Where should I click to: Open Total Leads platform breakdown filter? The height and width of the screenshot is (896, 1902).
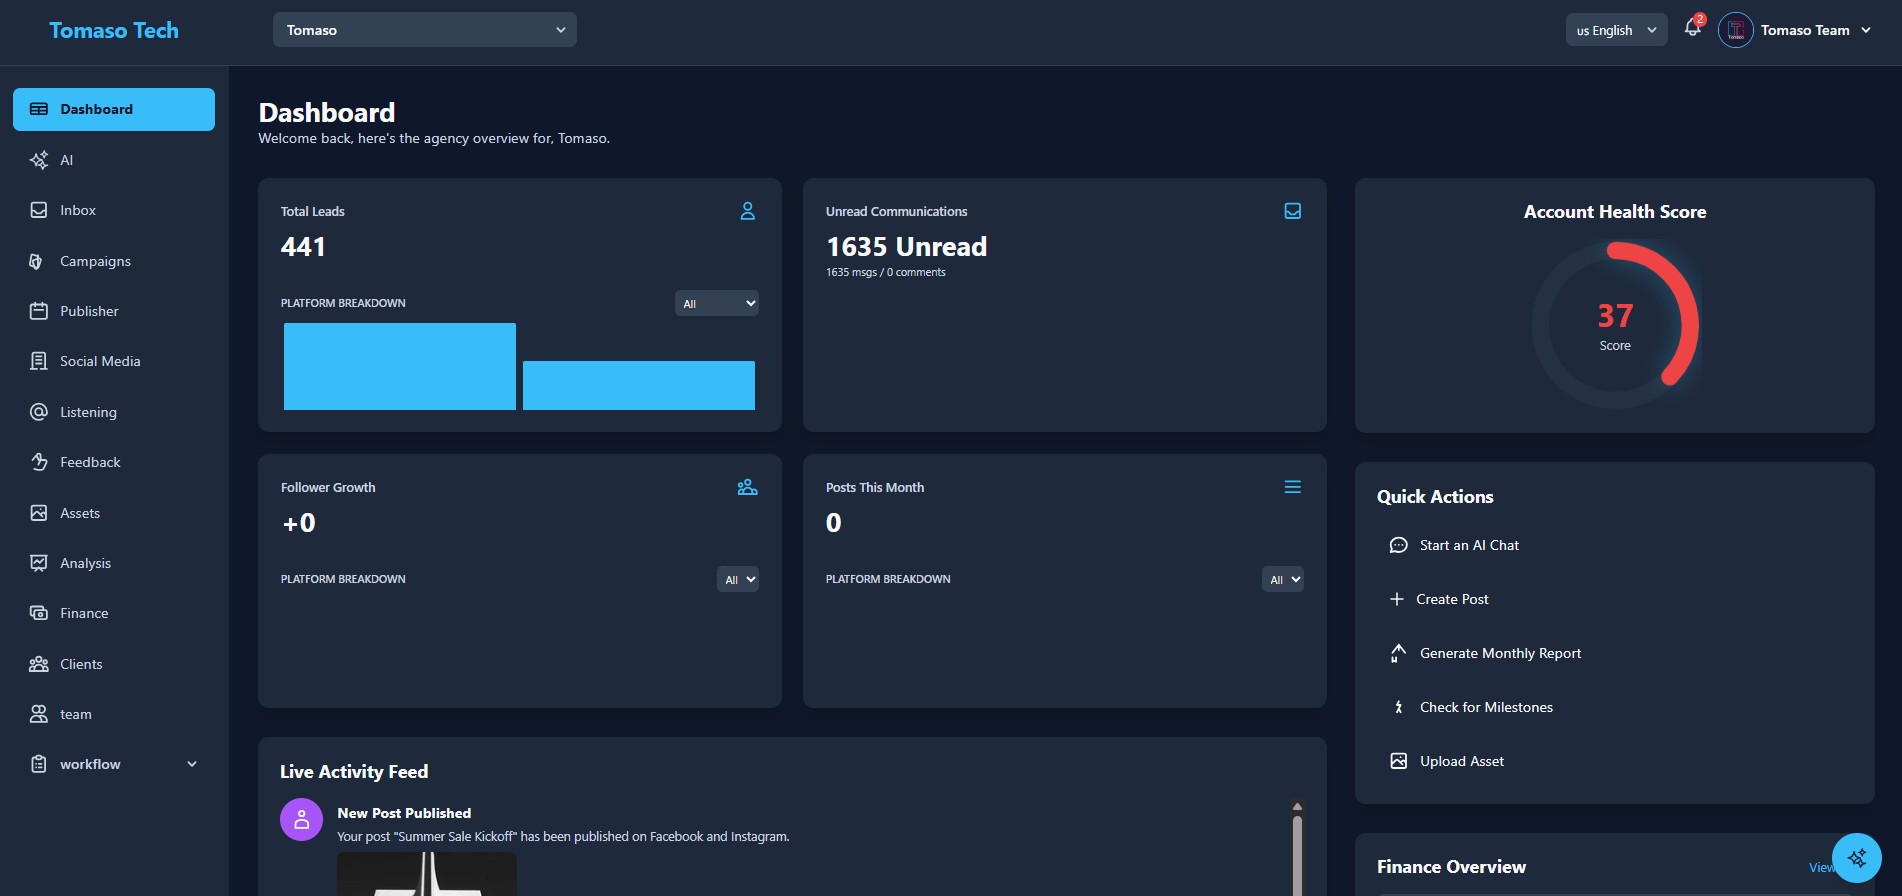(716, 303)
